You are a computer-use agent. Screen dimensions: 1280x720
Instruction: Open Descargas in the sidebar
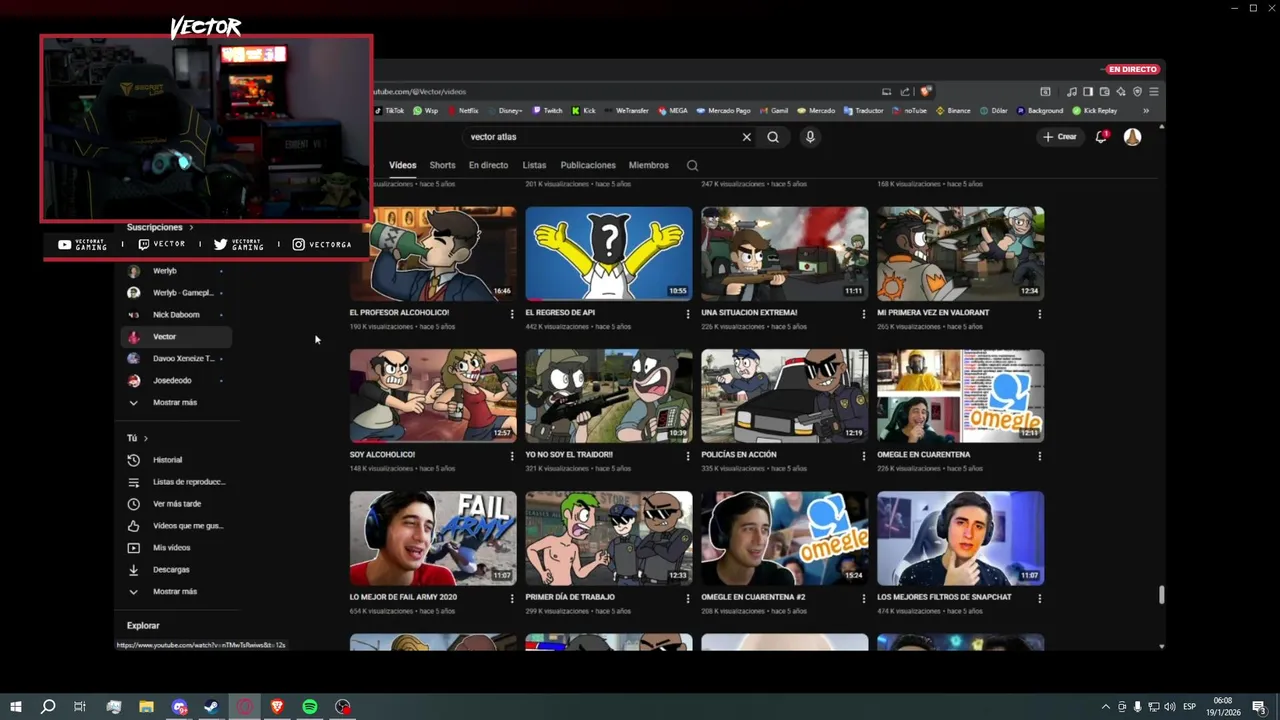176,570
